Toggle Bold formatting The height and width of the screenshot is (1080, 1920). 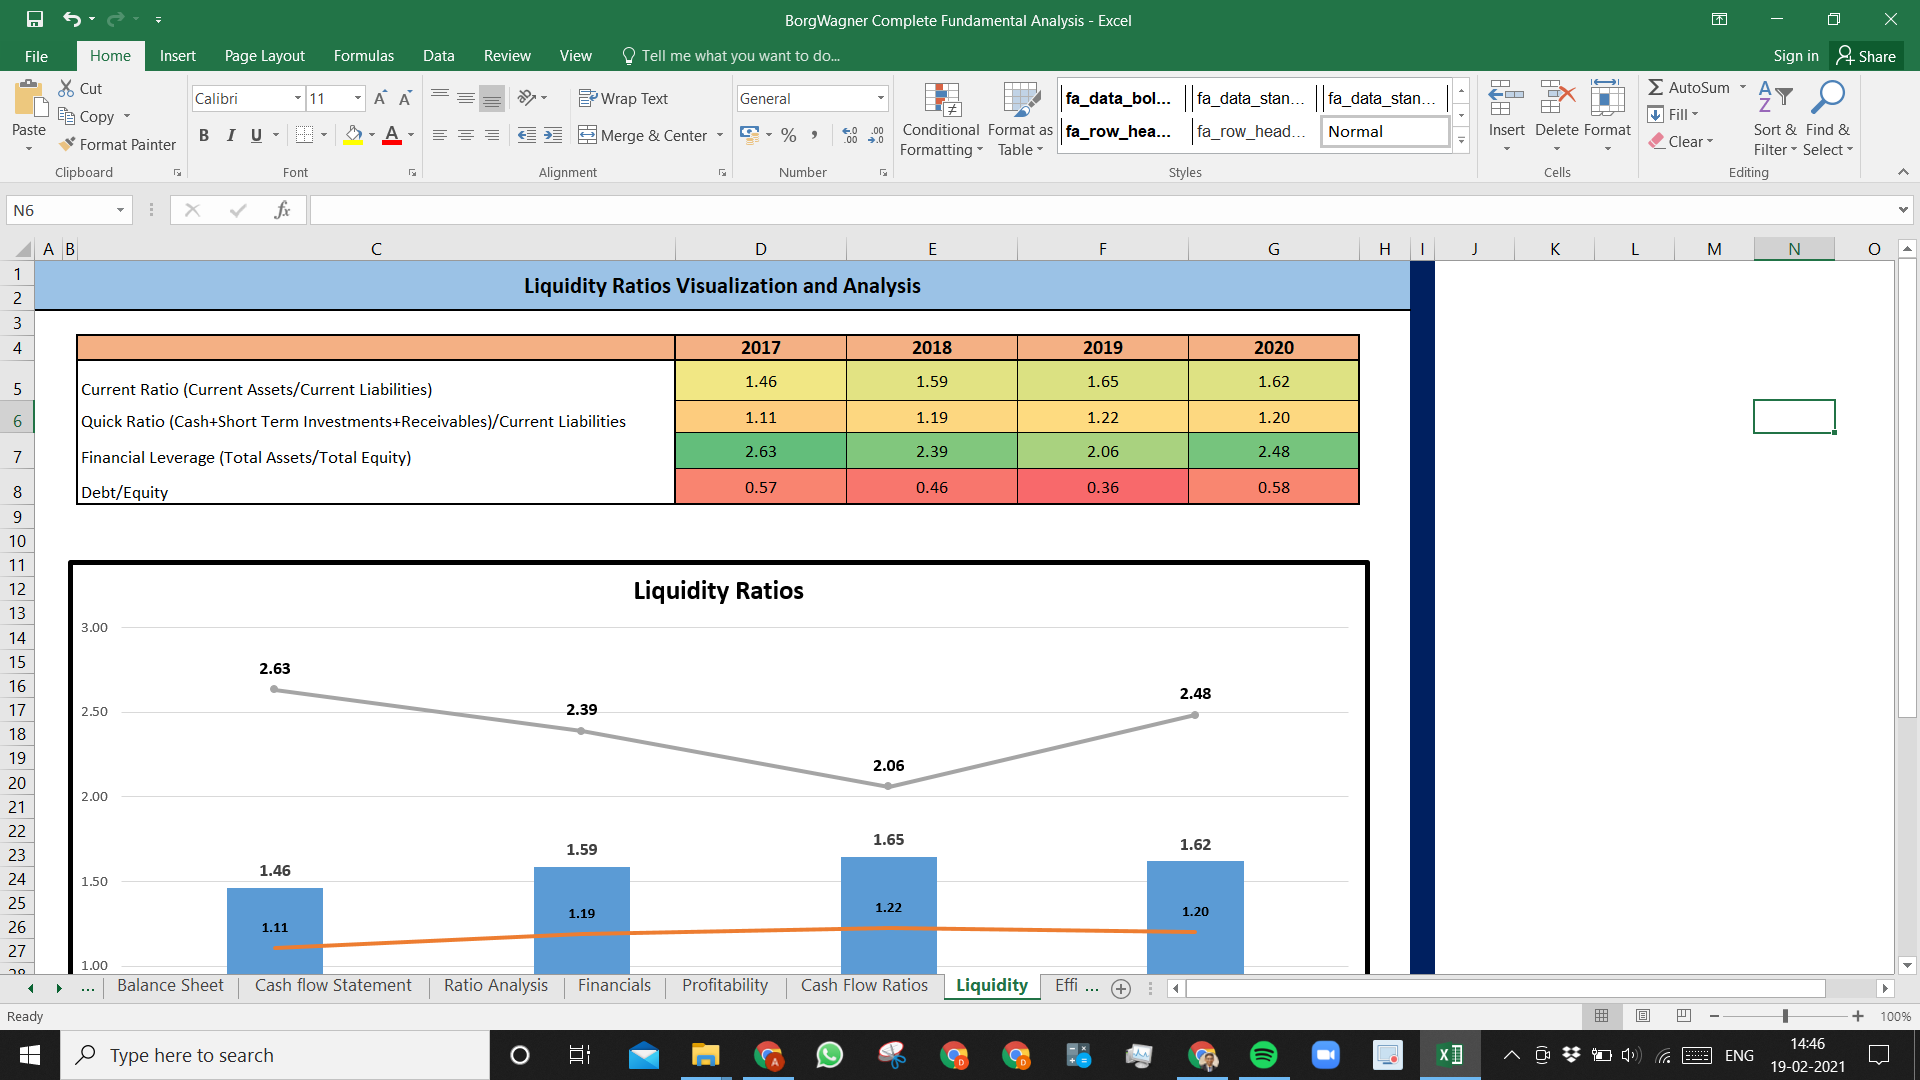pyautogui.click(x=204, y=135)
